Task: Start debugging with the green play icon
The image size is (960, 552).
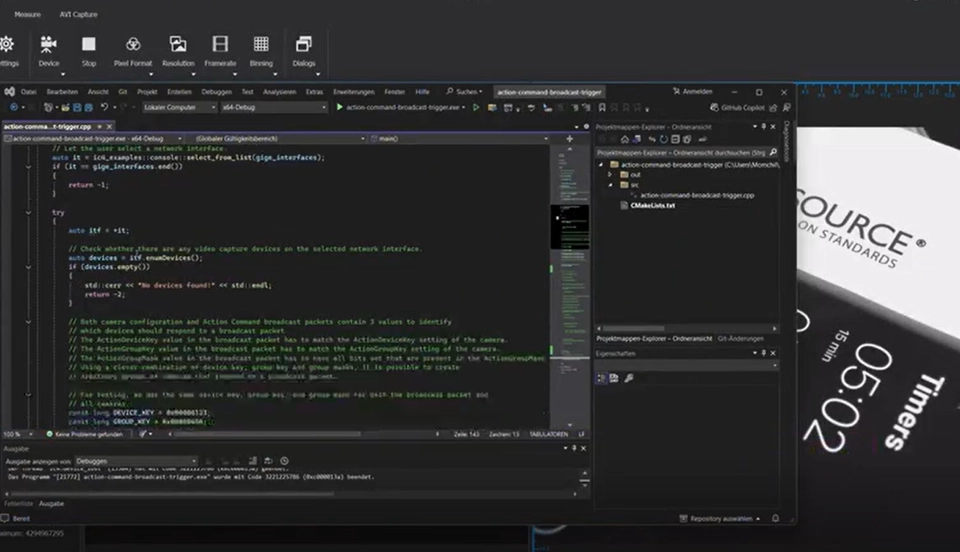Action: click(x=340, y=107)
